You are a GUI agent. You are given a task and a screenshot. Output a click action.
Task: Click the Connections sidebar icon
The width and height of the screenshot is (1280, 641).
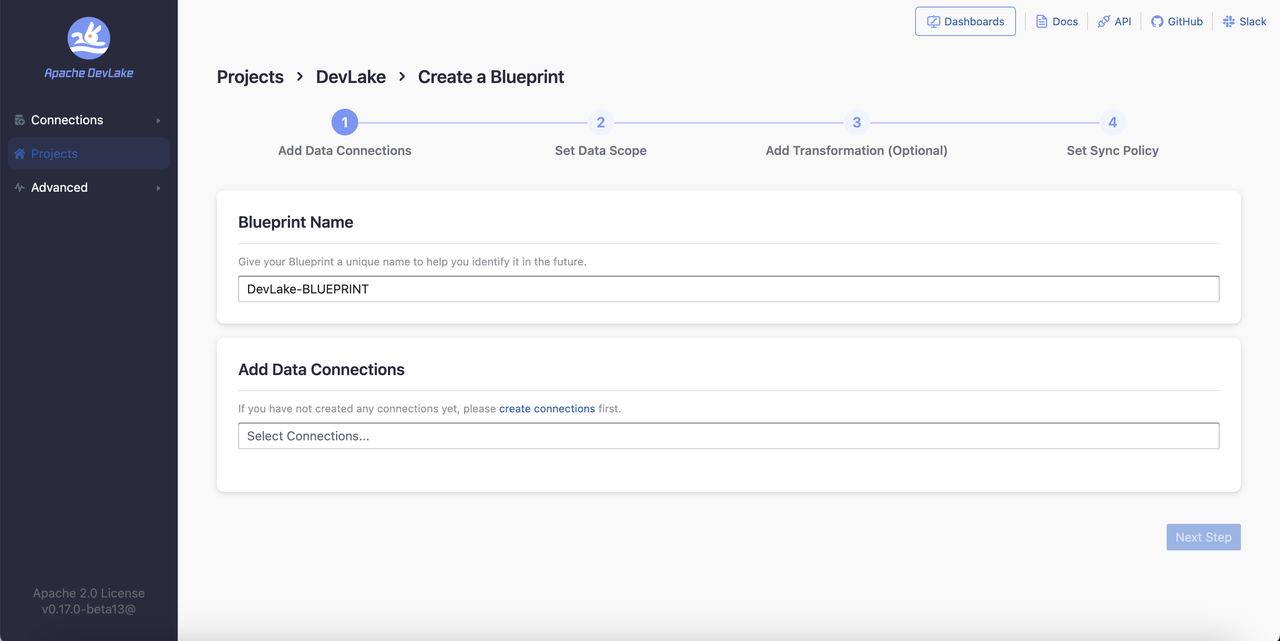19,120
